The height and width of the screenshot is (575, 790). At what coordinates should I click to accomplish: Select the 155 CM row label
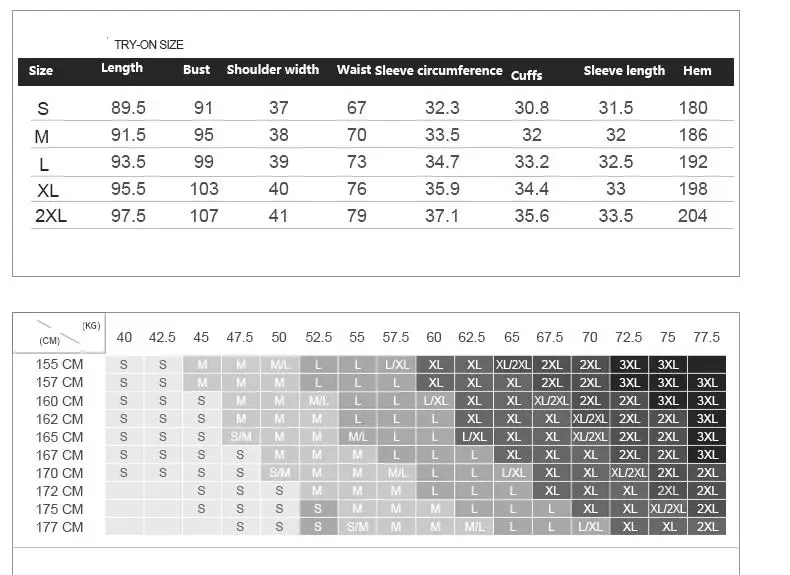coord(59,364)
